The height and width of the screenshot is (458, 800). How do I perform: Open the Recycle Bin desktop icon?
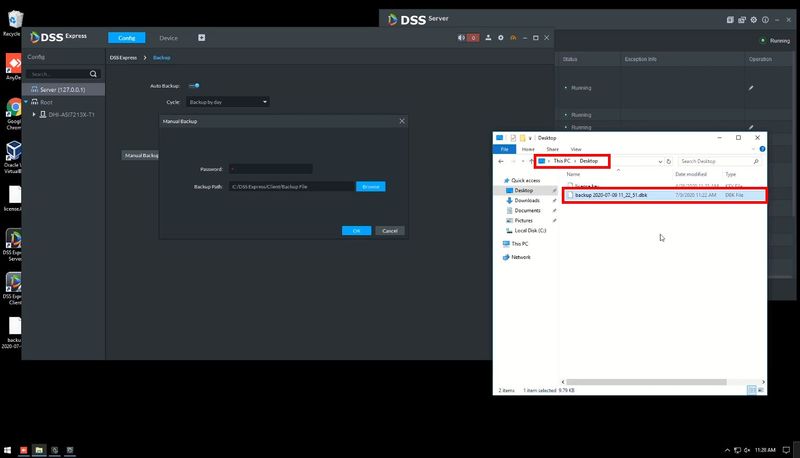point(14,23)
